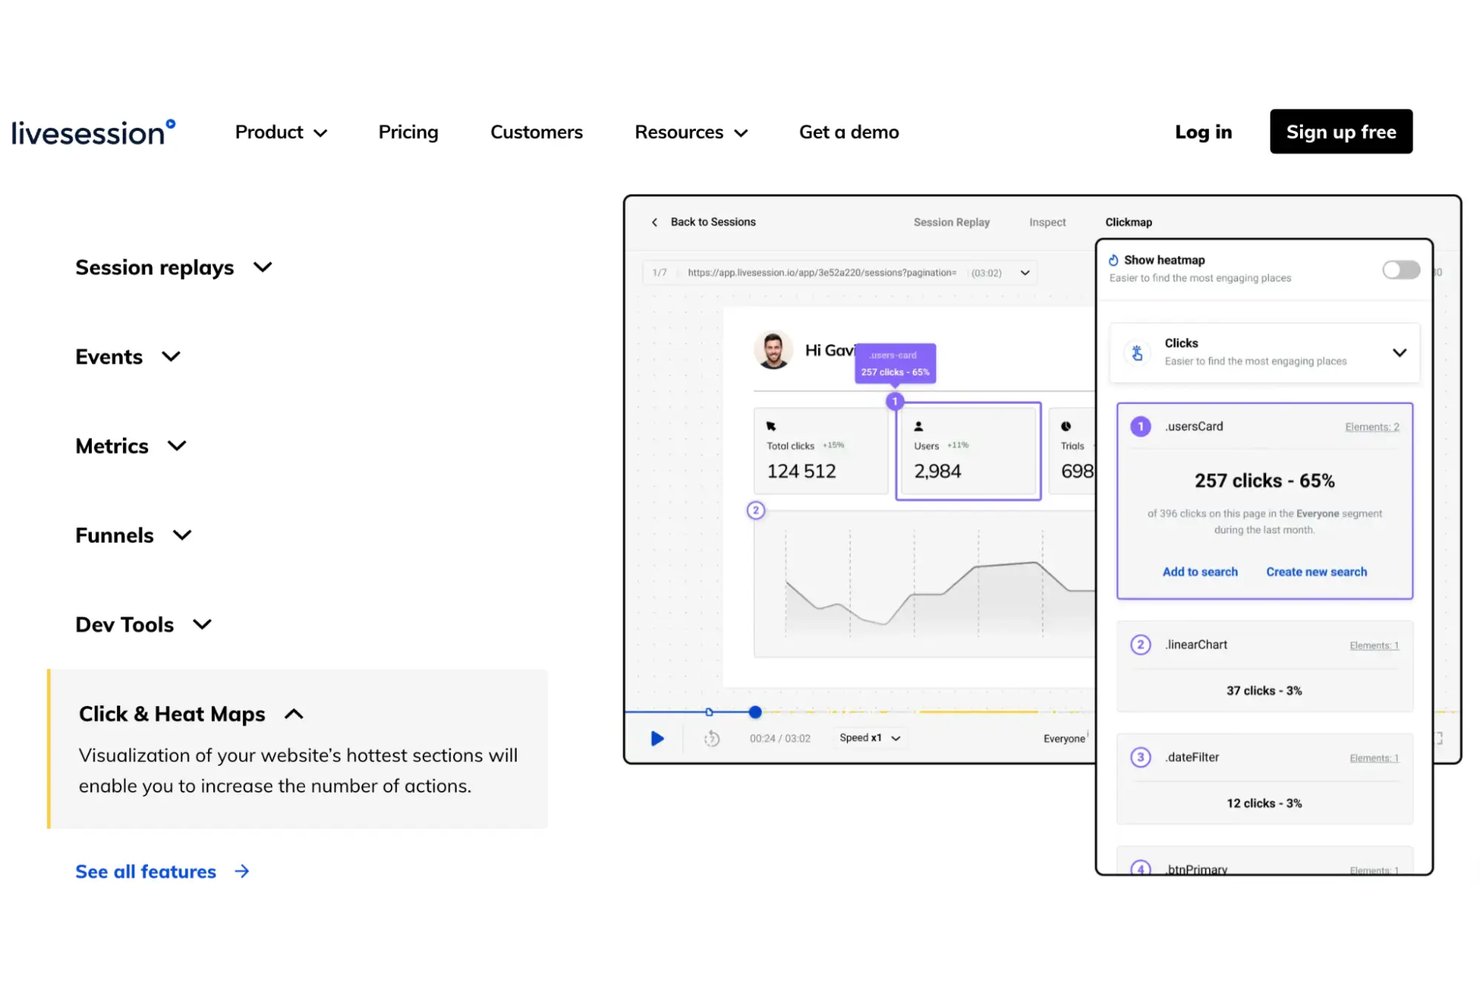Click the livesession logo
This screenshot has width=1480, height=987.
coord(93,133)
